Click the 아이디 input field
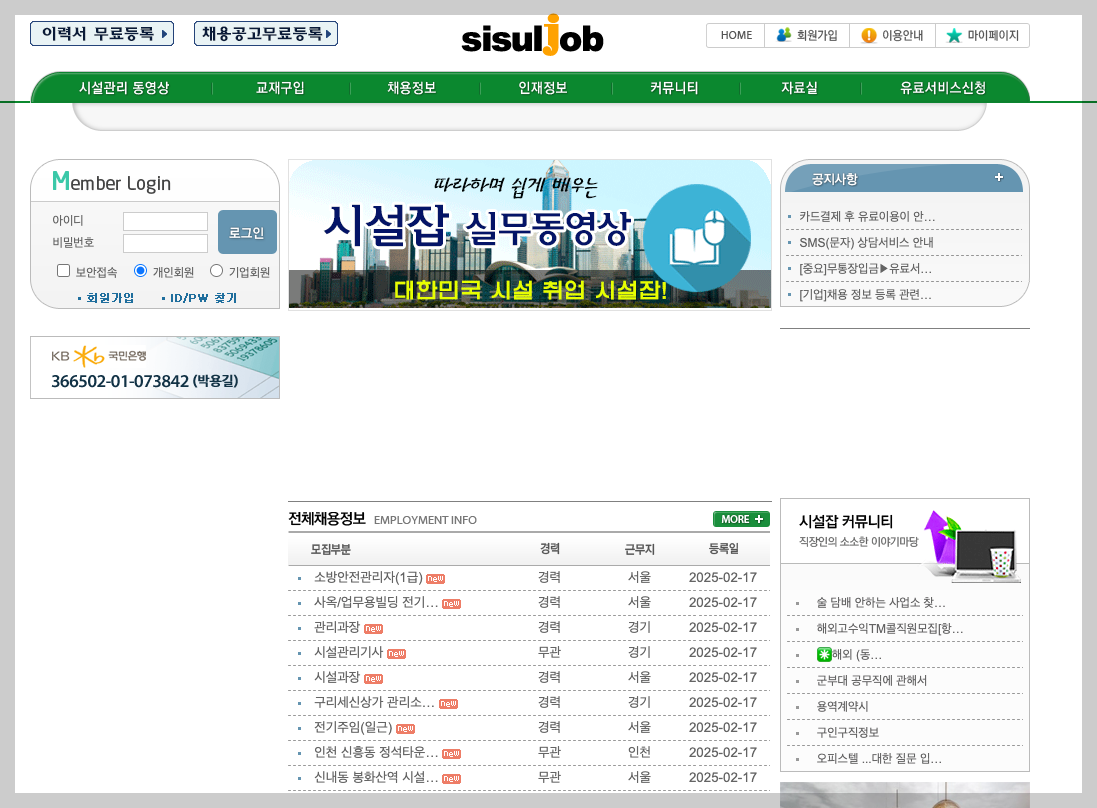The width and height of the screenshot is (1097, 808). point(165,221)
